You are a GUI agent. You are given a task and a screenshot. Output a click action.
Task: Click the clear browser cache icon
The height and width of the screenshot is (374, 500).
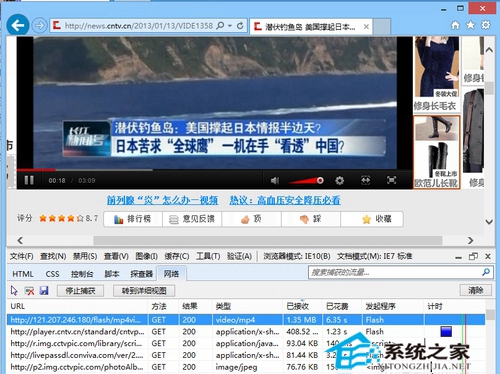(x=29, y=291)
